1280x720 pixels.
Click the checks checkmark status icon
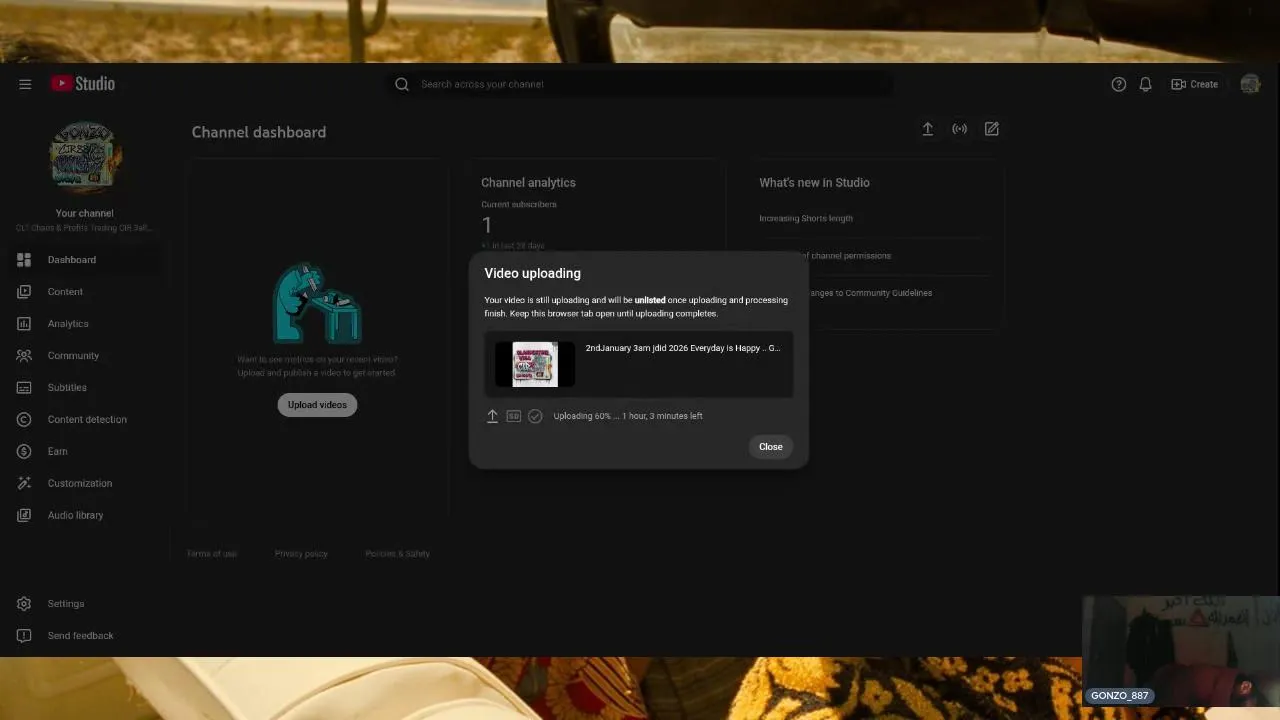tap(535, 416)
